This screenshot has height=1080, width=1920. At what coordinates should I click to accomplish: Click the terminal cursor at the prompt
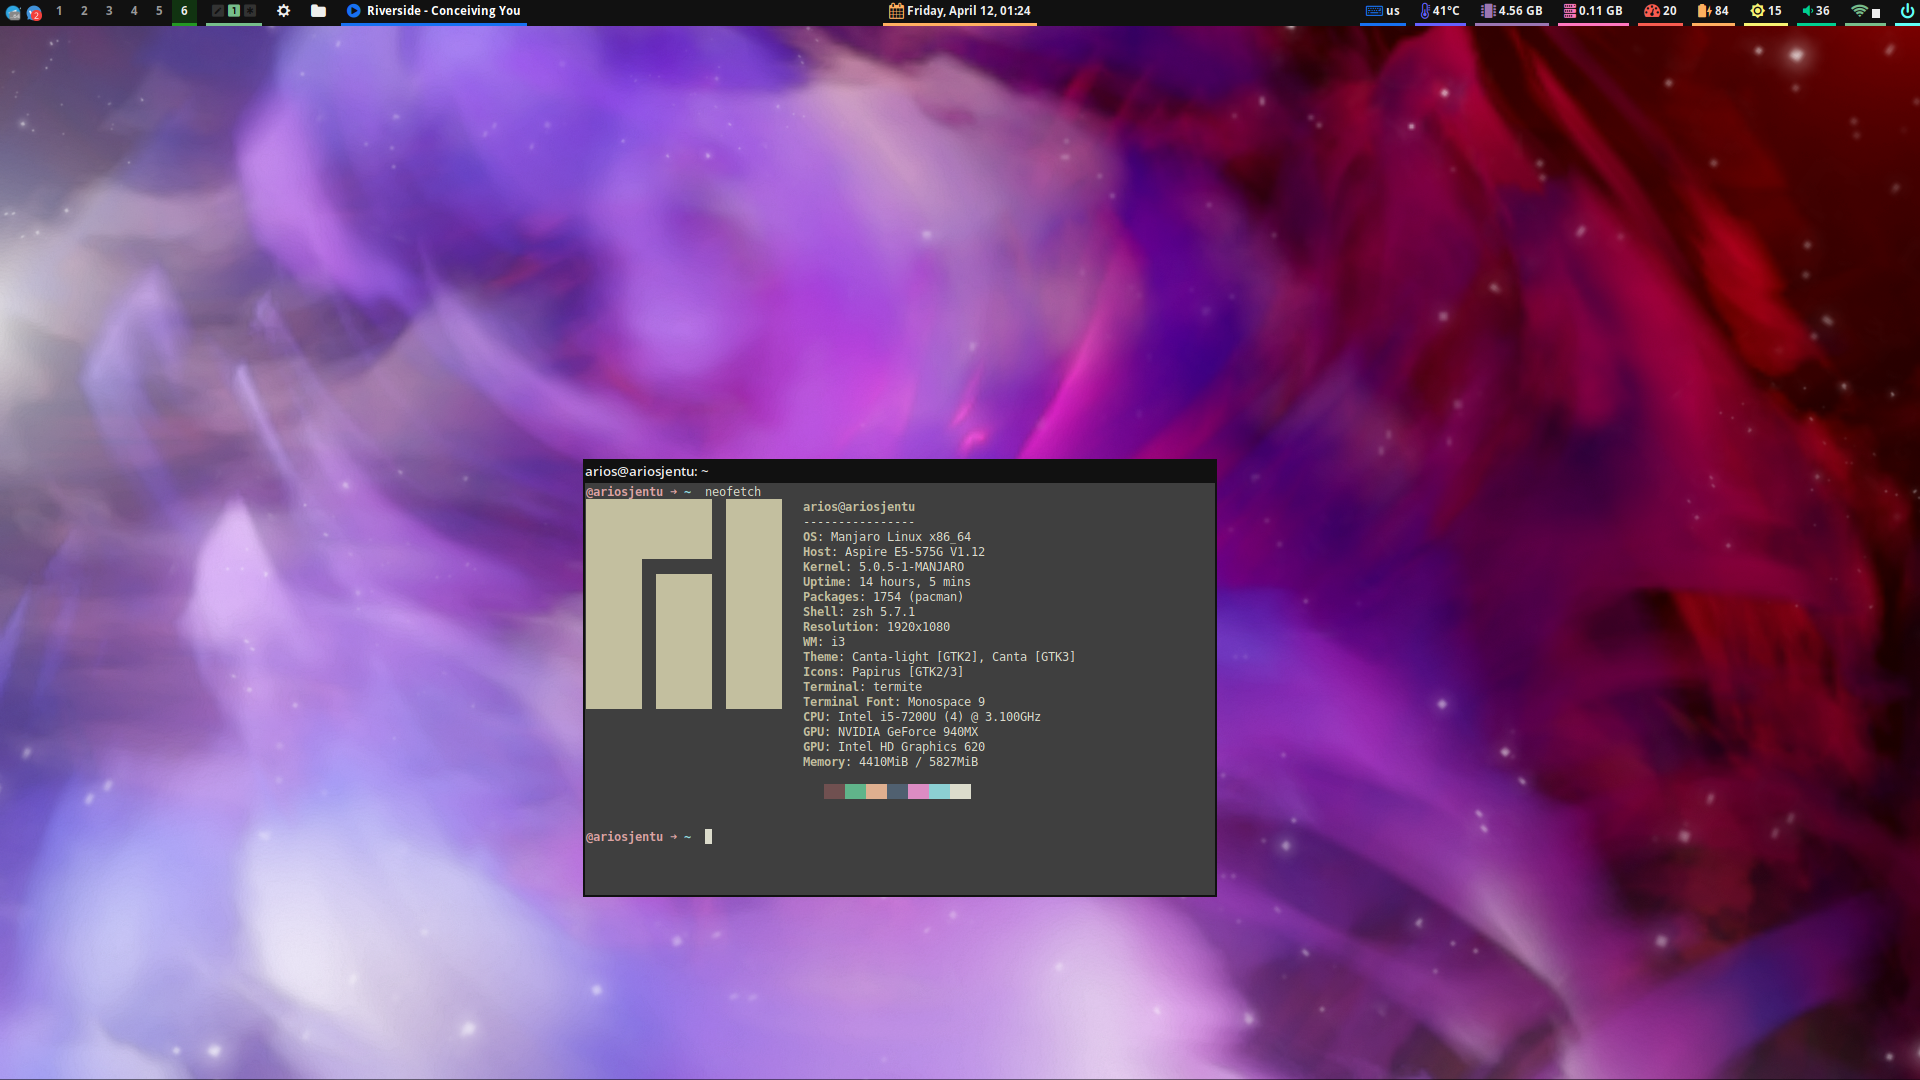pos(708,837)
